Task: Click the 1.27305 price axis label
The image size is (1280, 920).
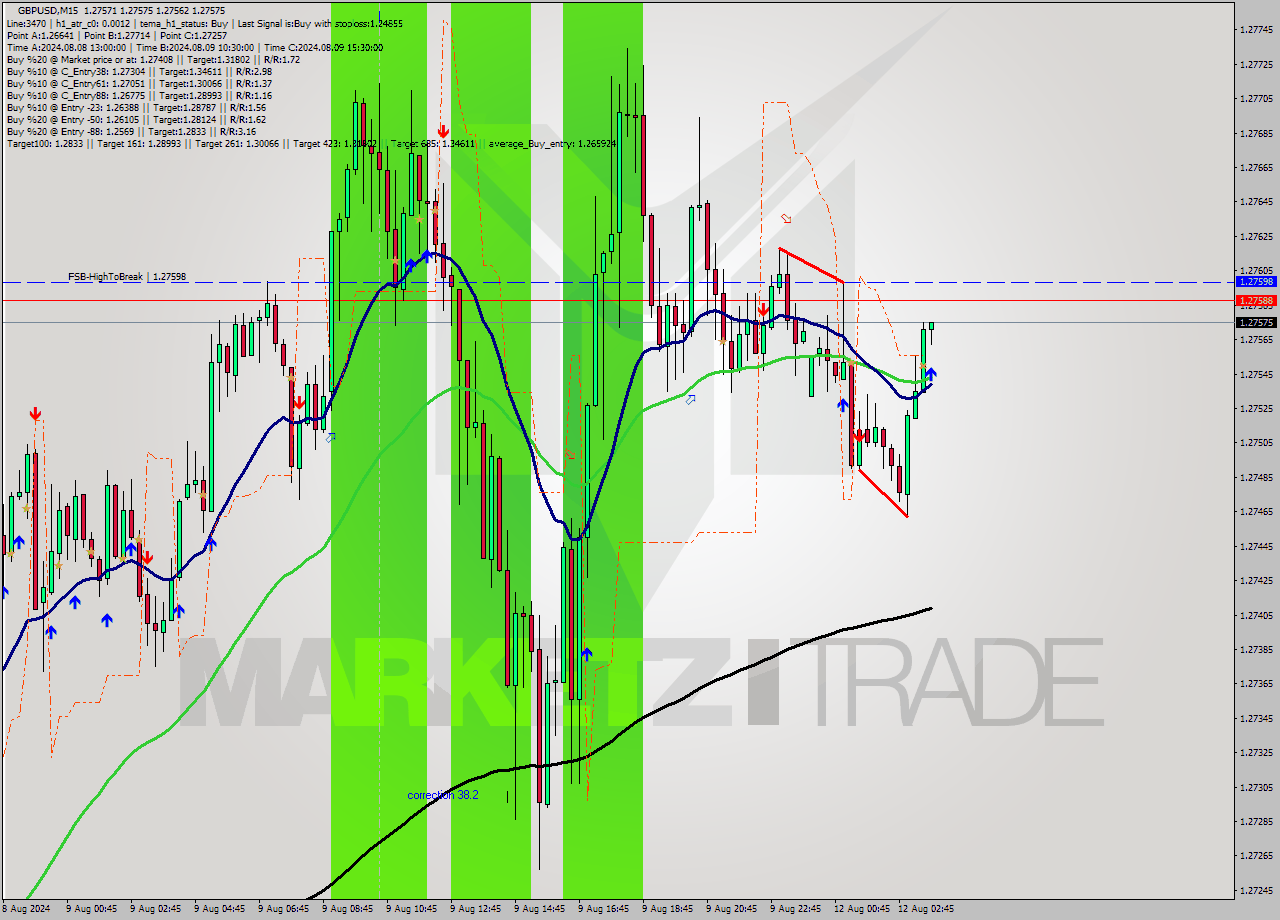Action: 1256,787
